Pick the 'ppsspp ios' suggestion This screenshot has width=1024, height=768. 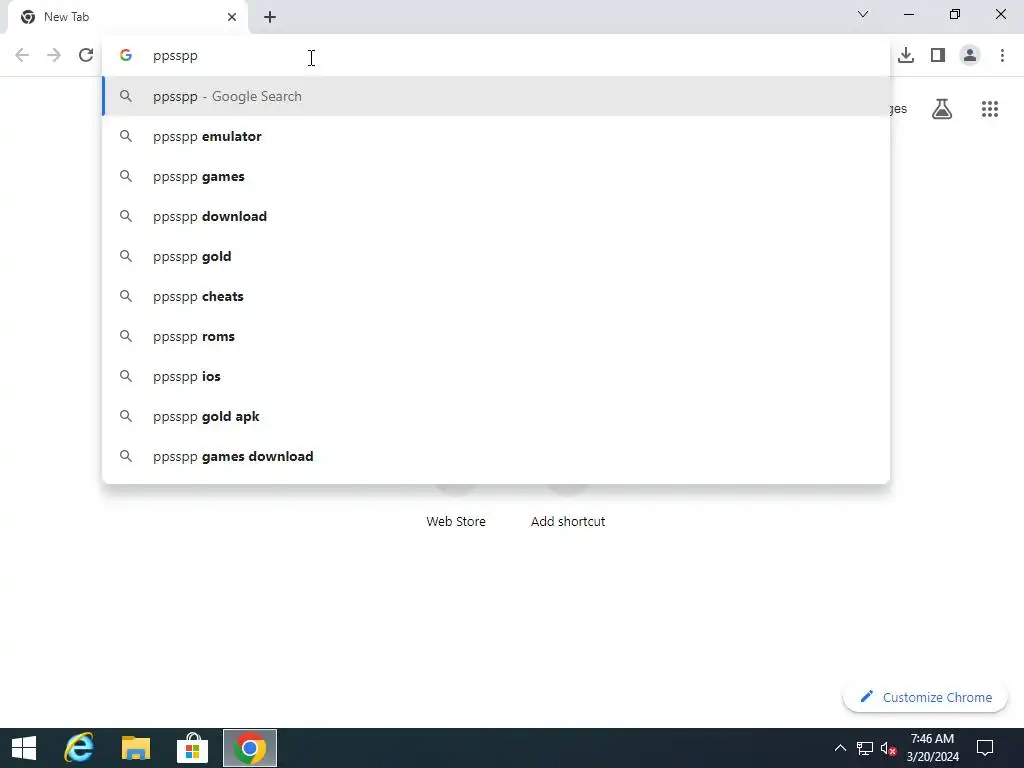click(496, 376)
